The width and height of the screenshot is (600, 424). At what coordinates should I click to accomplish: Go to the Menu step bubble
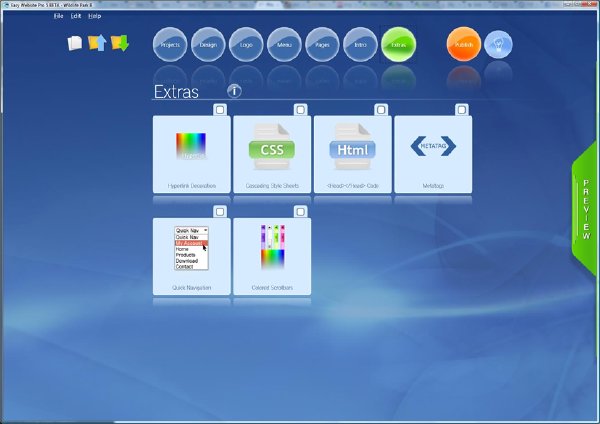pyautogui.click(x=284, y=44)
